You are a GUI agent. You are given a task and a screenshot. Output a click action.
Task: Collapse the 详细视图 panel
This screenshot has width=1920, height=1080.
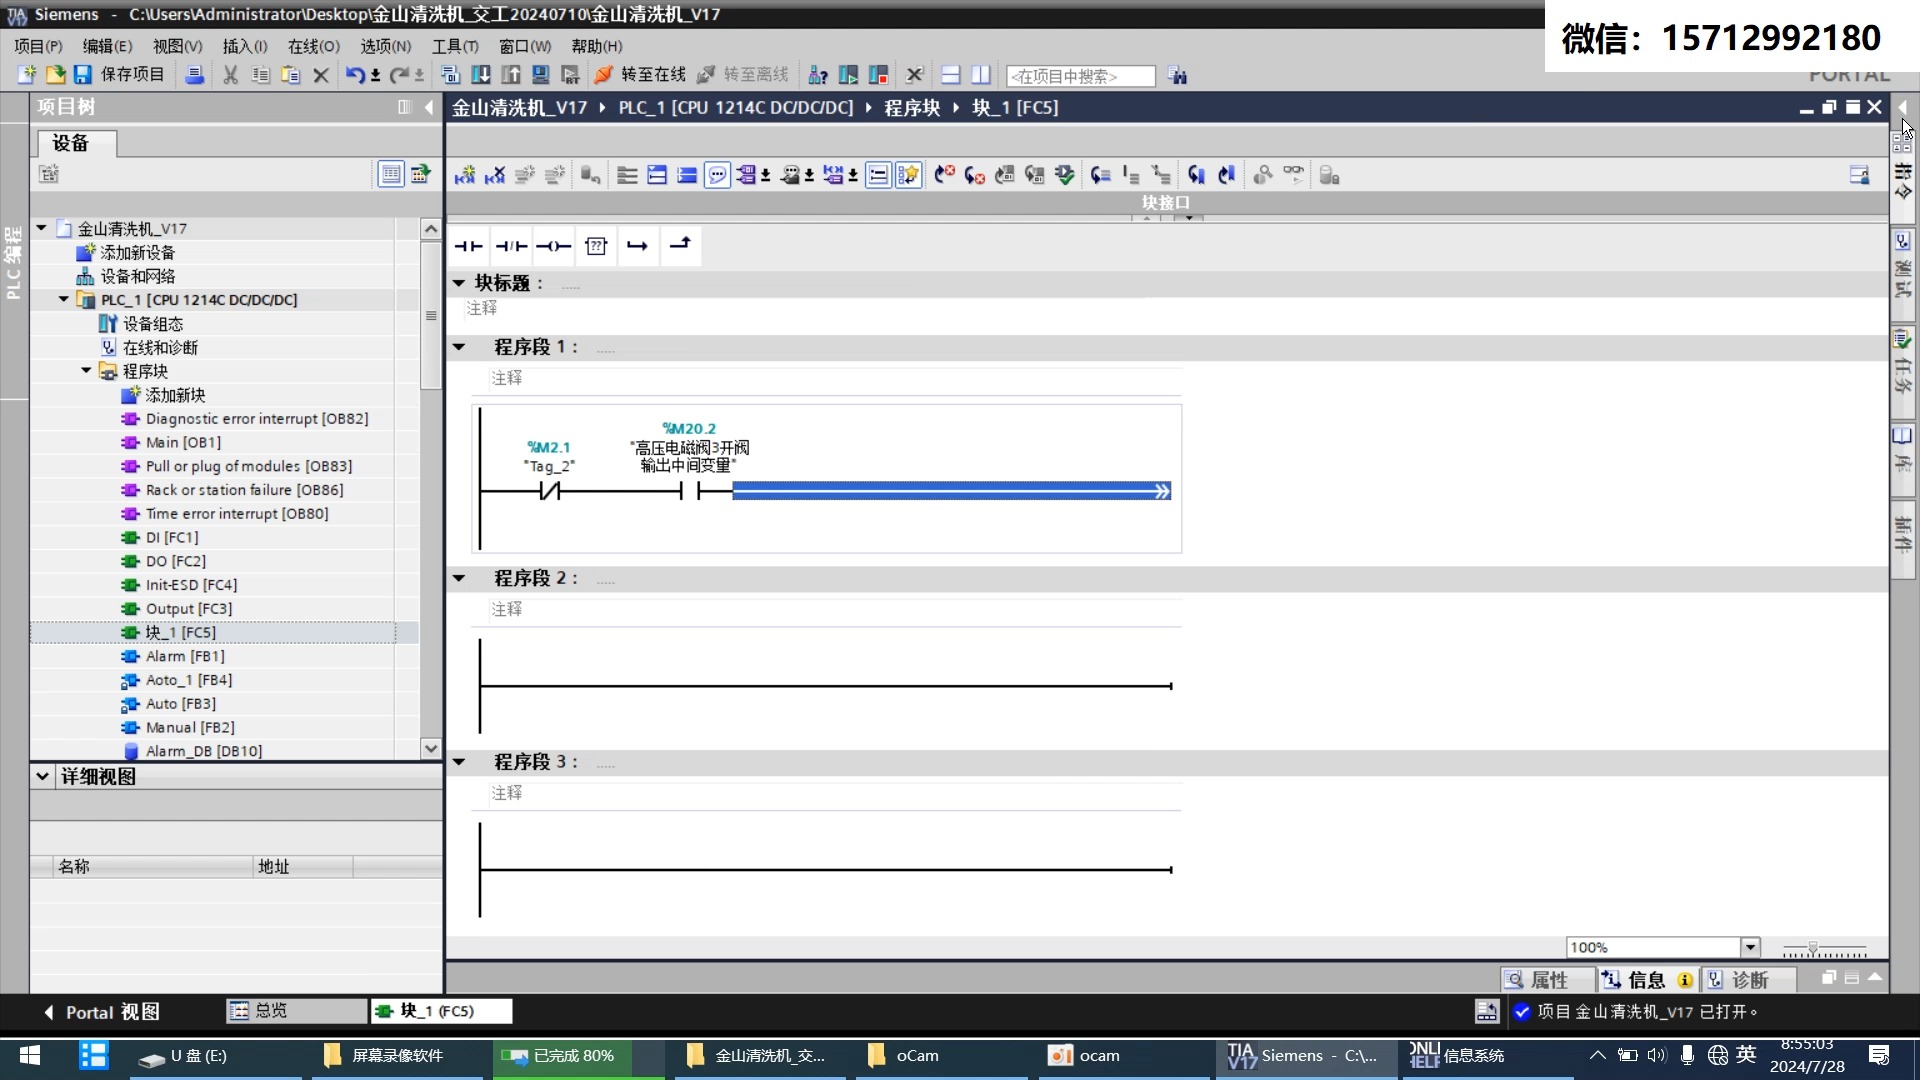[x=42, y=776]
